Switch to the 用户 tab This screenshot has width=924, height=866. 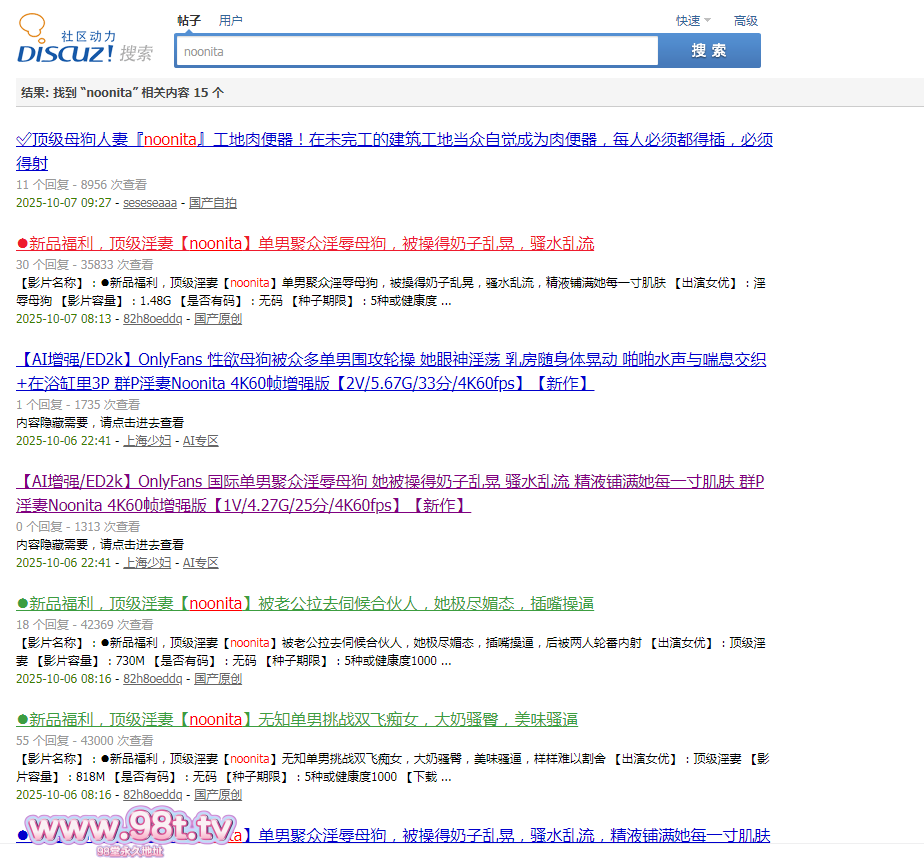230,20
